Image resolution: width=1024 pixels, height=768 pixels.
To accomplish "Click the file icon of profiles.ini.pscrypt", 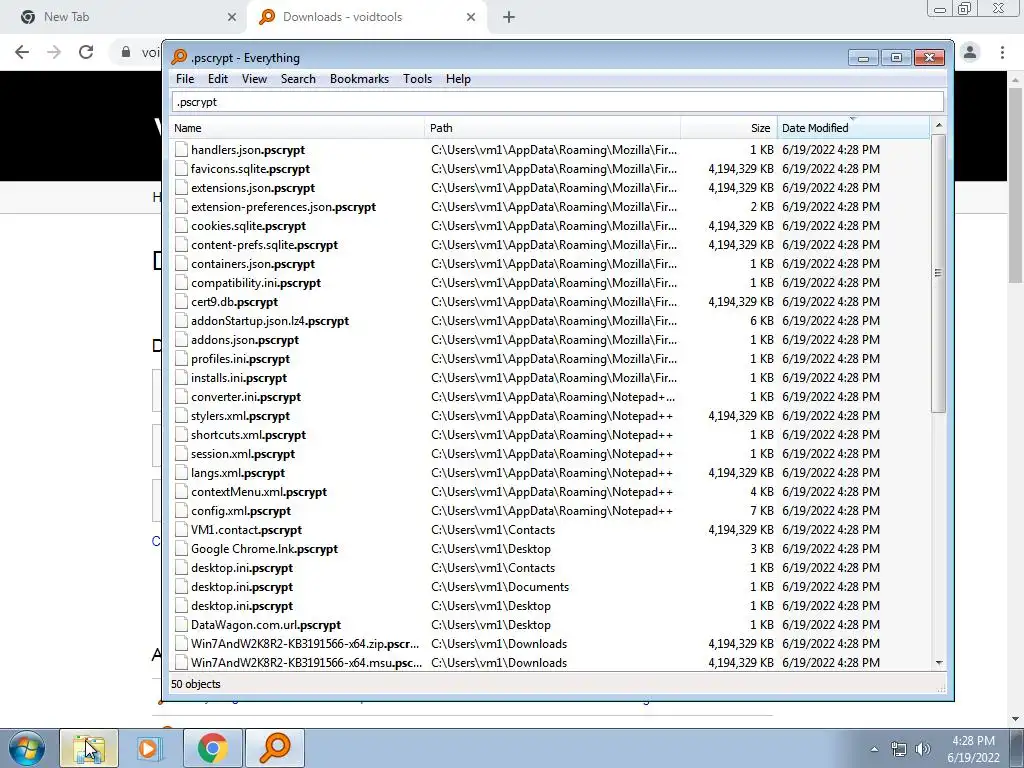I will pos(181,359).
